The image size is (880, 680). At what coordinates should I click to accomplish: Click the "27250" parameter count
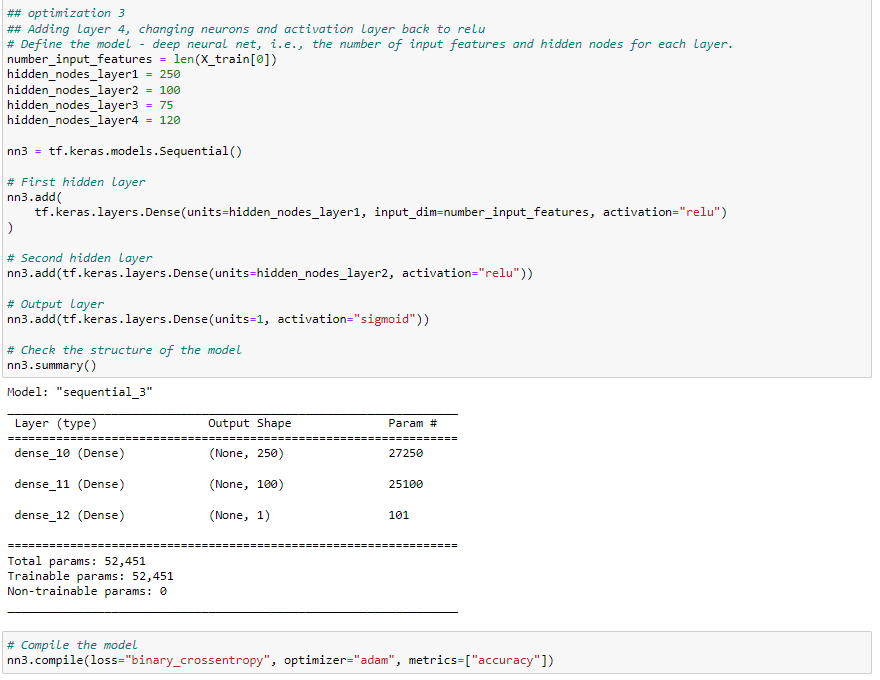click(x=406, y=453)
